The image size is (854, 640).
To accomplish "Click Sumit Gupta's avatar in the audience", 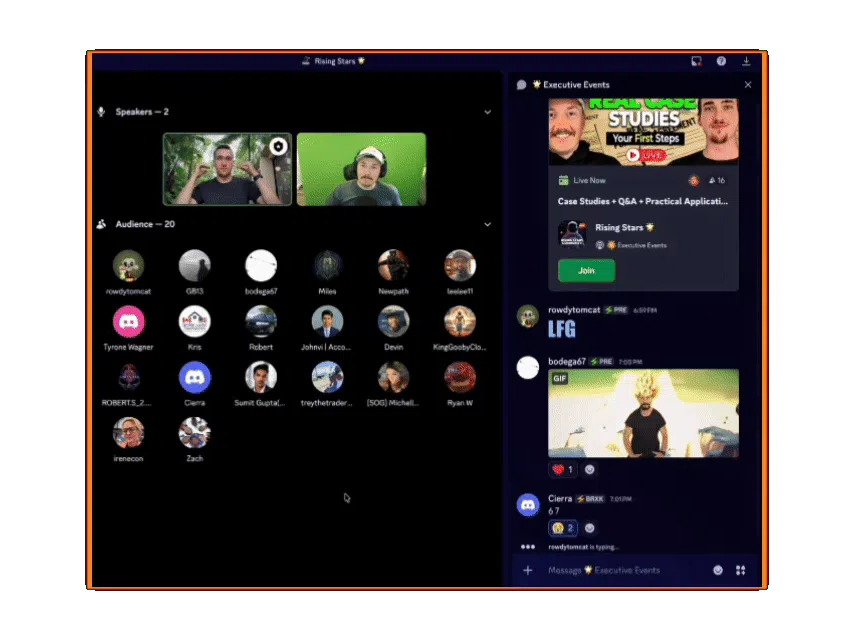I will tap(261, 377).
